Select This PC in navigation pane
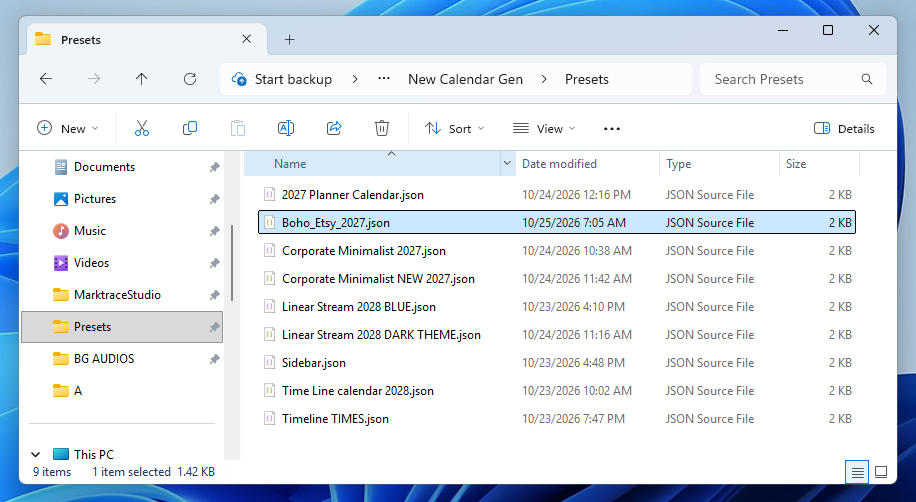916x502 pixels. tap(93, 455)
